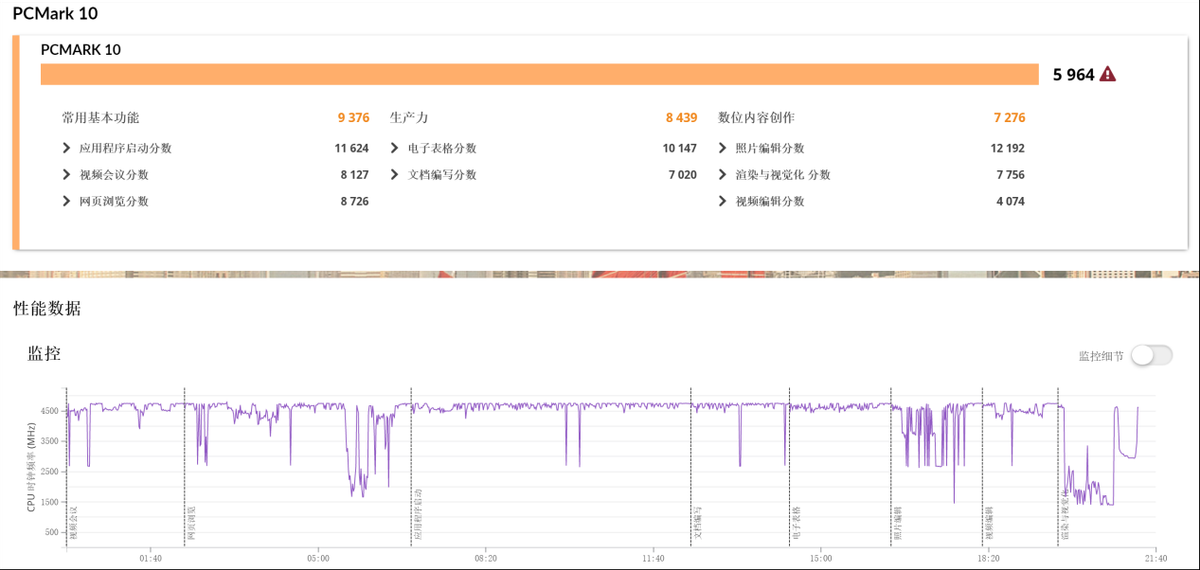1200x570 pixels.
Task: Click the 4500 y-axis tick label
Action: (x=50, y=410)
